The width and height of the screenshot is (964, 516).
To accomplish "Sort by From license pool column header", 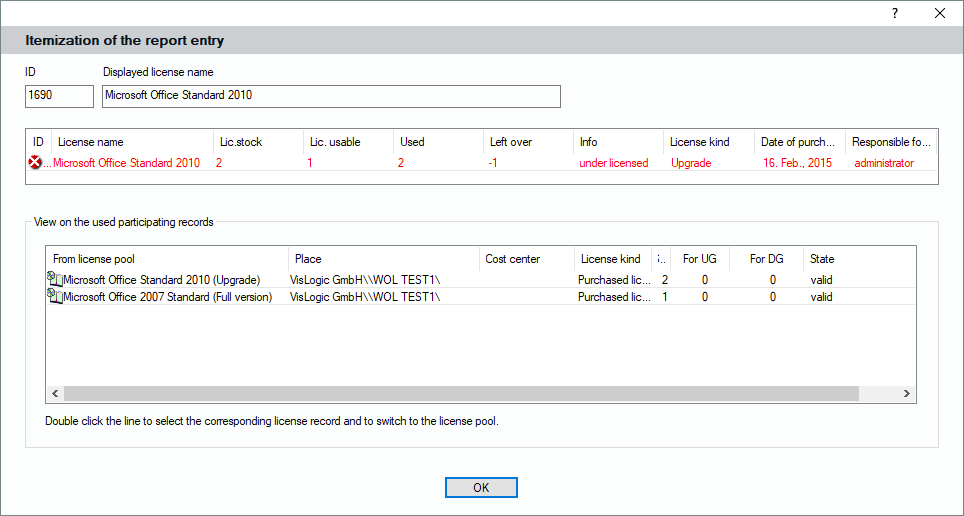I will tap(168, 259).
